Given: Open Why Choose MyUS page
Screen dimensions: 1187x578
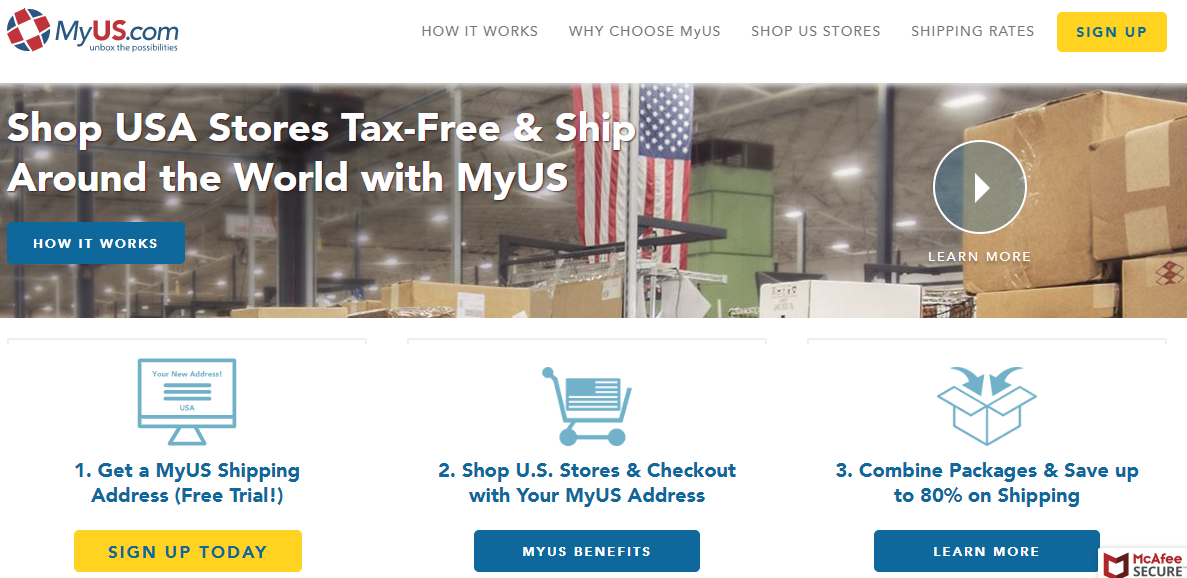Looking at the screenshot, I should tap(645, 32).
